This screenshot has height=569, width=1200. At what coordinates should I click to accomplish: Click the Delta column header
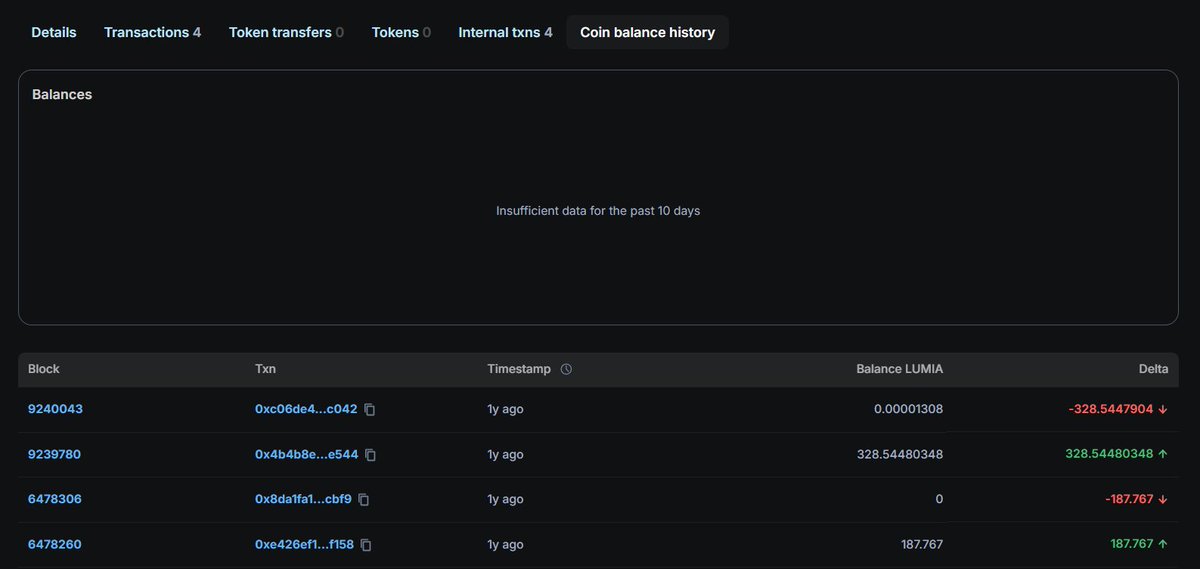(x=1153, y=369)
